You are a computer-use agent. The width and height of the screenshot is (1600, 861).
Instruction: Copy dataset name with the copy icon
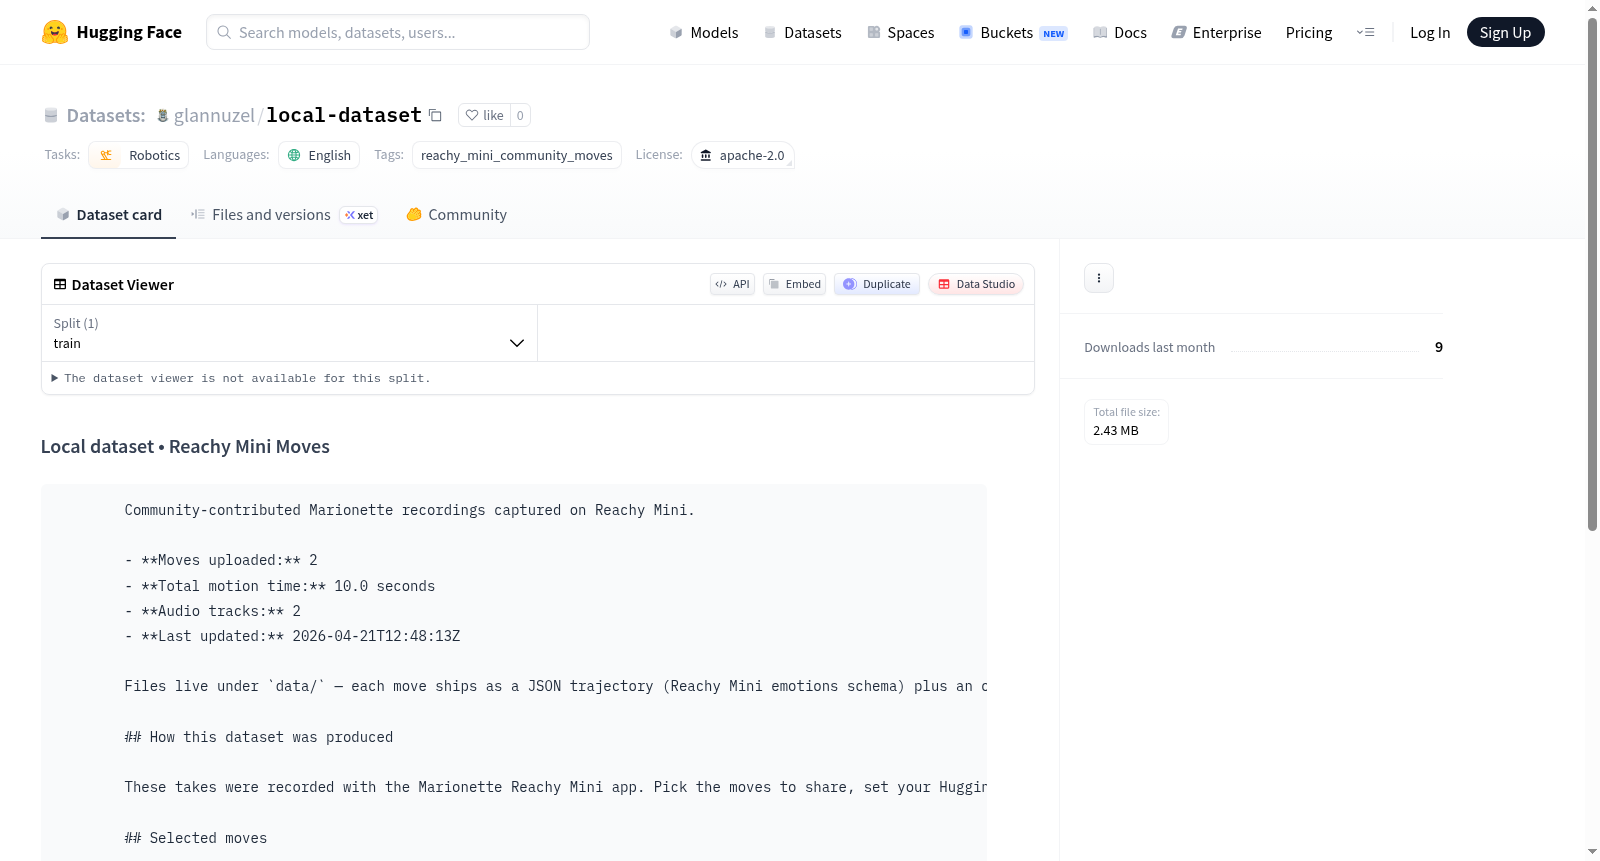pyautogui.click(x=435, y=115)
